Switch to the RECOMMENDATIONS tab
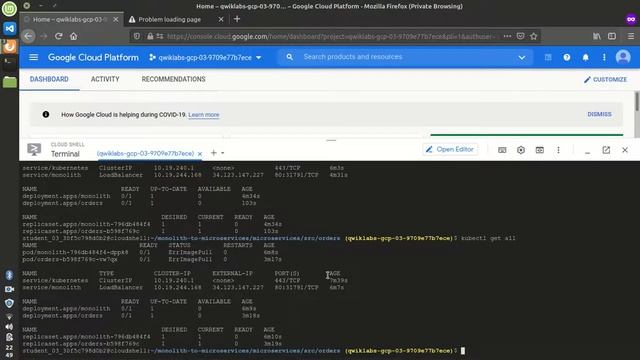This screenshot has height=360, width=640. pyautogui.click(x=173, y=79)
